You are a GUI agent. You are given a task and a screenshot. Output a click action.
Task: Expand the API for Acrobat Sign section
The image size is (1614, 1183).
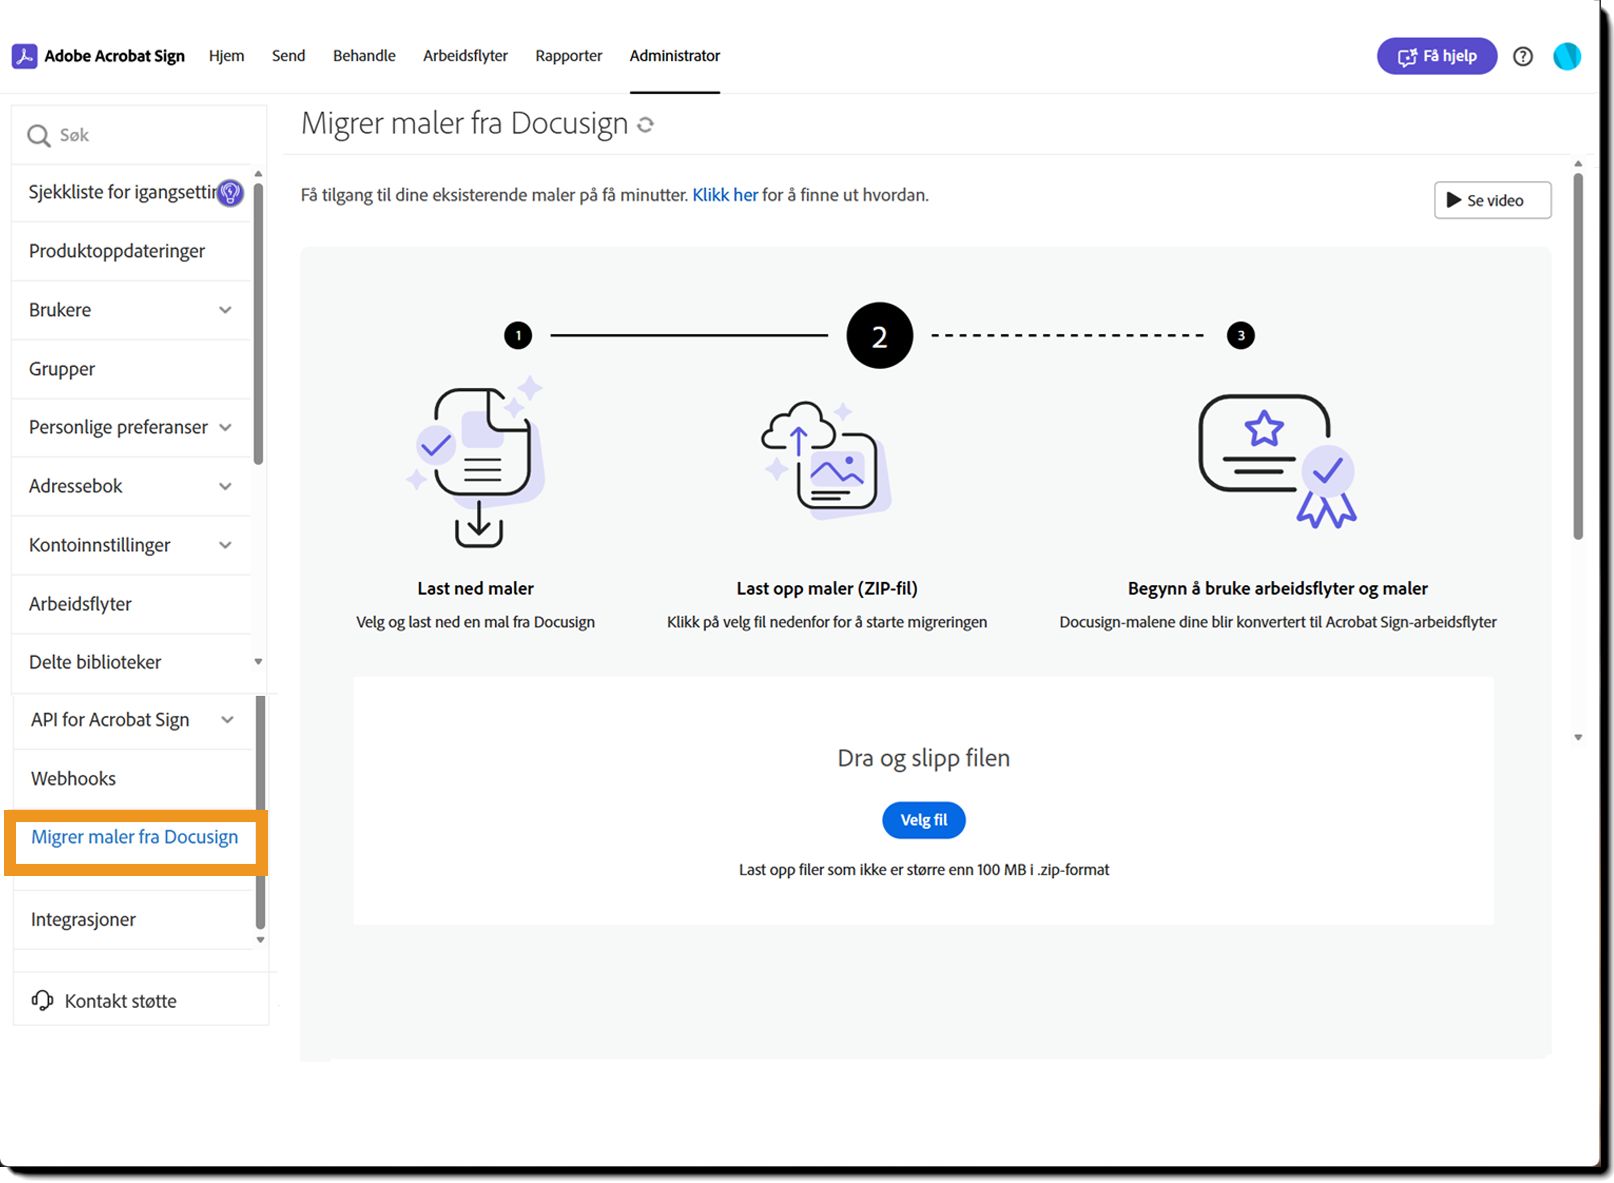point(227,720)
